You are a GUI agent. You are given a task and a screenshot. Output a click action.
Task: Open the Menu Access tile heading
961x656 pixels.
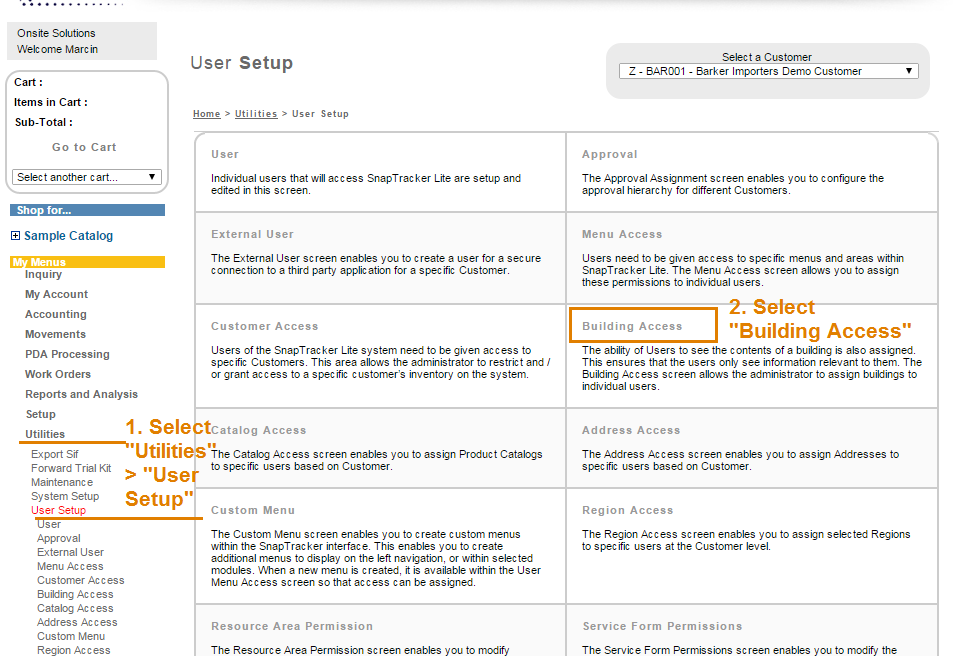(x=622, y=234)
